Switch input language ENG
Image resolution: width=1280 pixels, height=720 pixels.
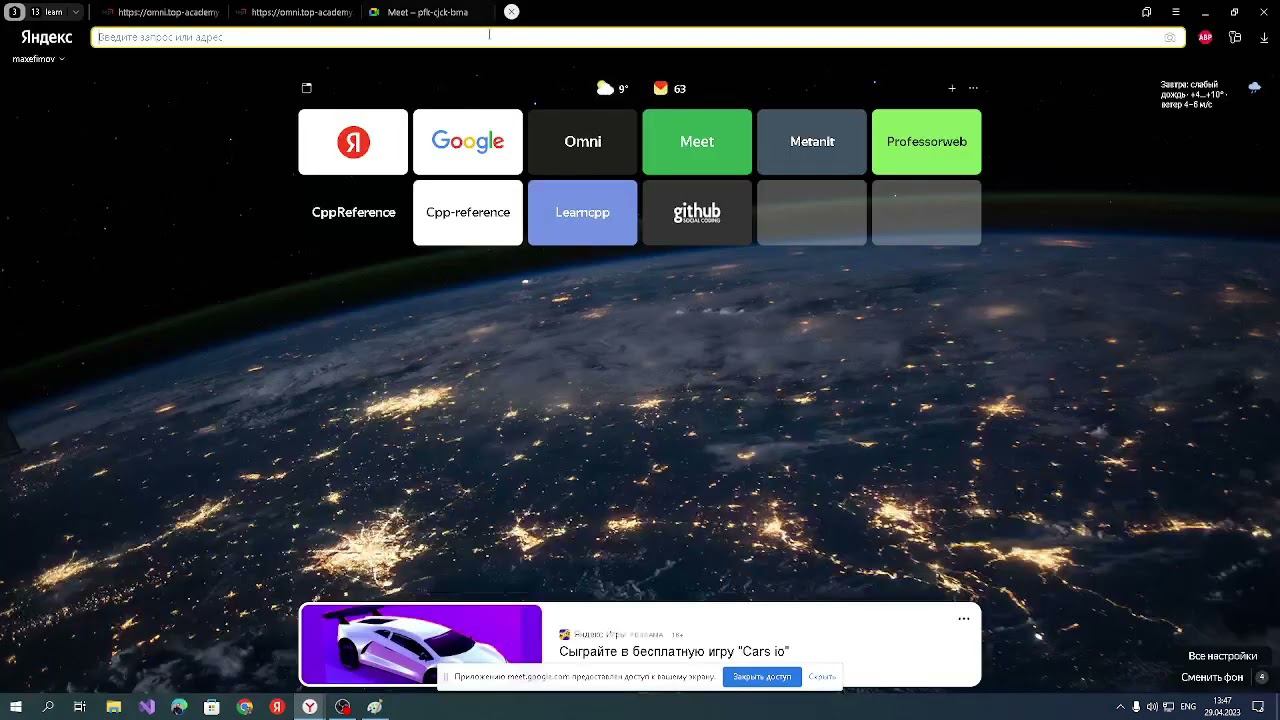pyautogui.click(x=1188, y=707)
